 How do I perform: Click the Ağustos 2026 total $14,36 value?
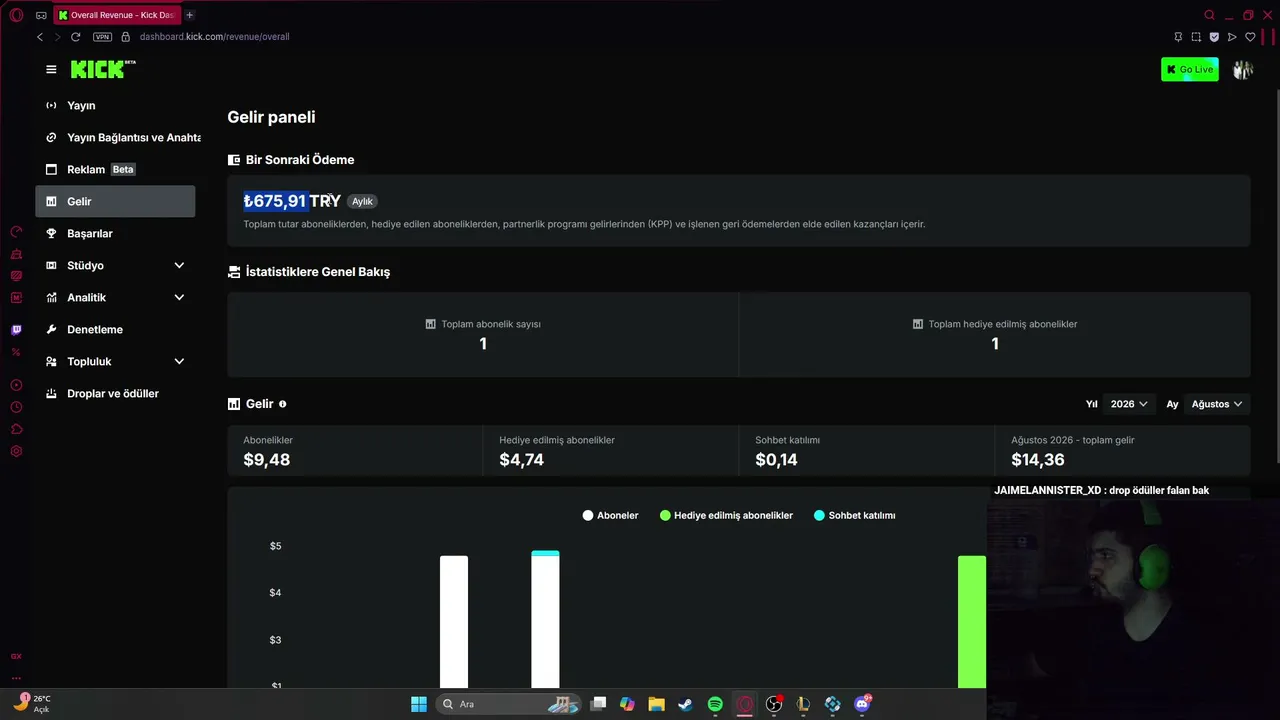click(x=1037, y=460)
